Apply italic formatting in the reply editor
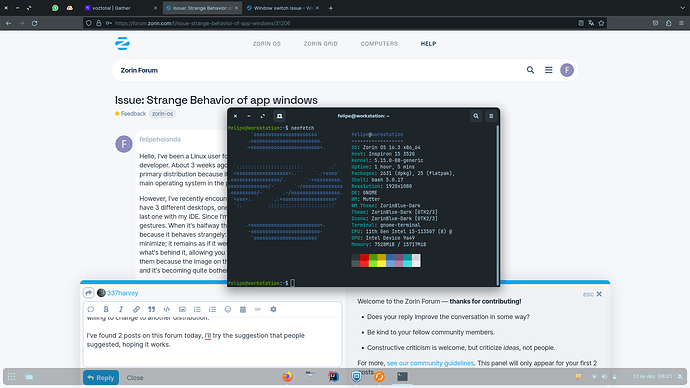The image size is (690, 388). click(121, 309)
